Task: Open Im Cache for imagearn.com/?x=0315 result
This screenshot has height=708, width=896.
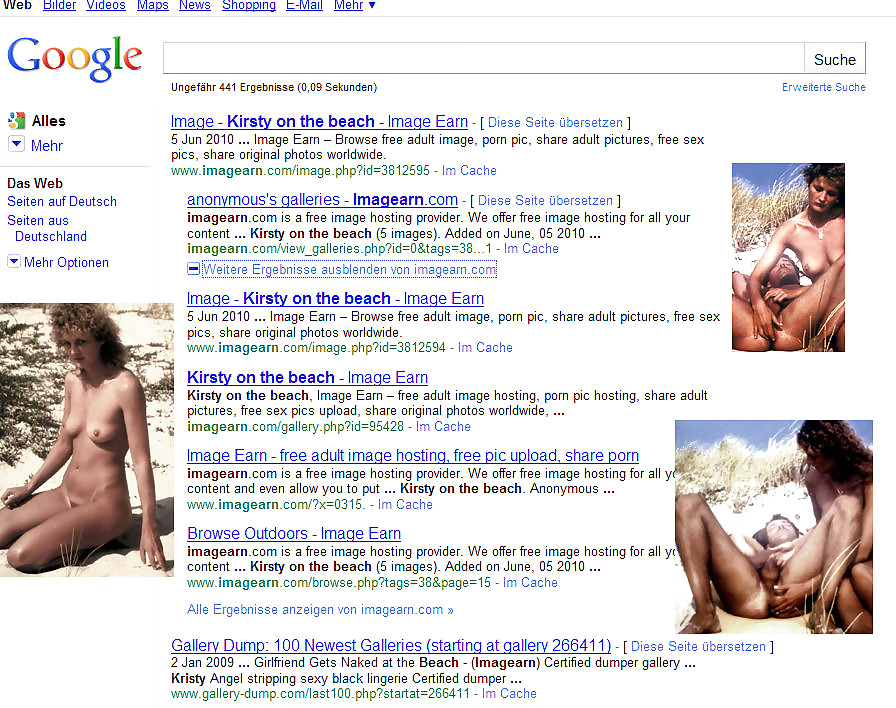Action: [x=405, y=505]
